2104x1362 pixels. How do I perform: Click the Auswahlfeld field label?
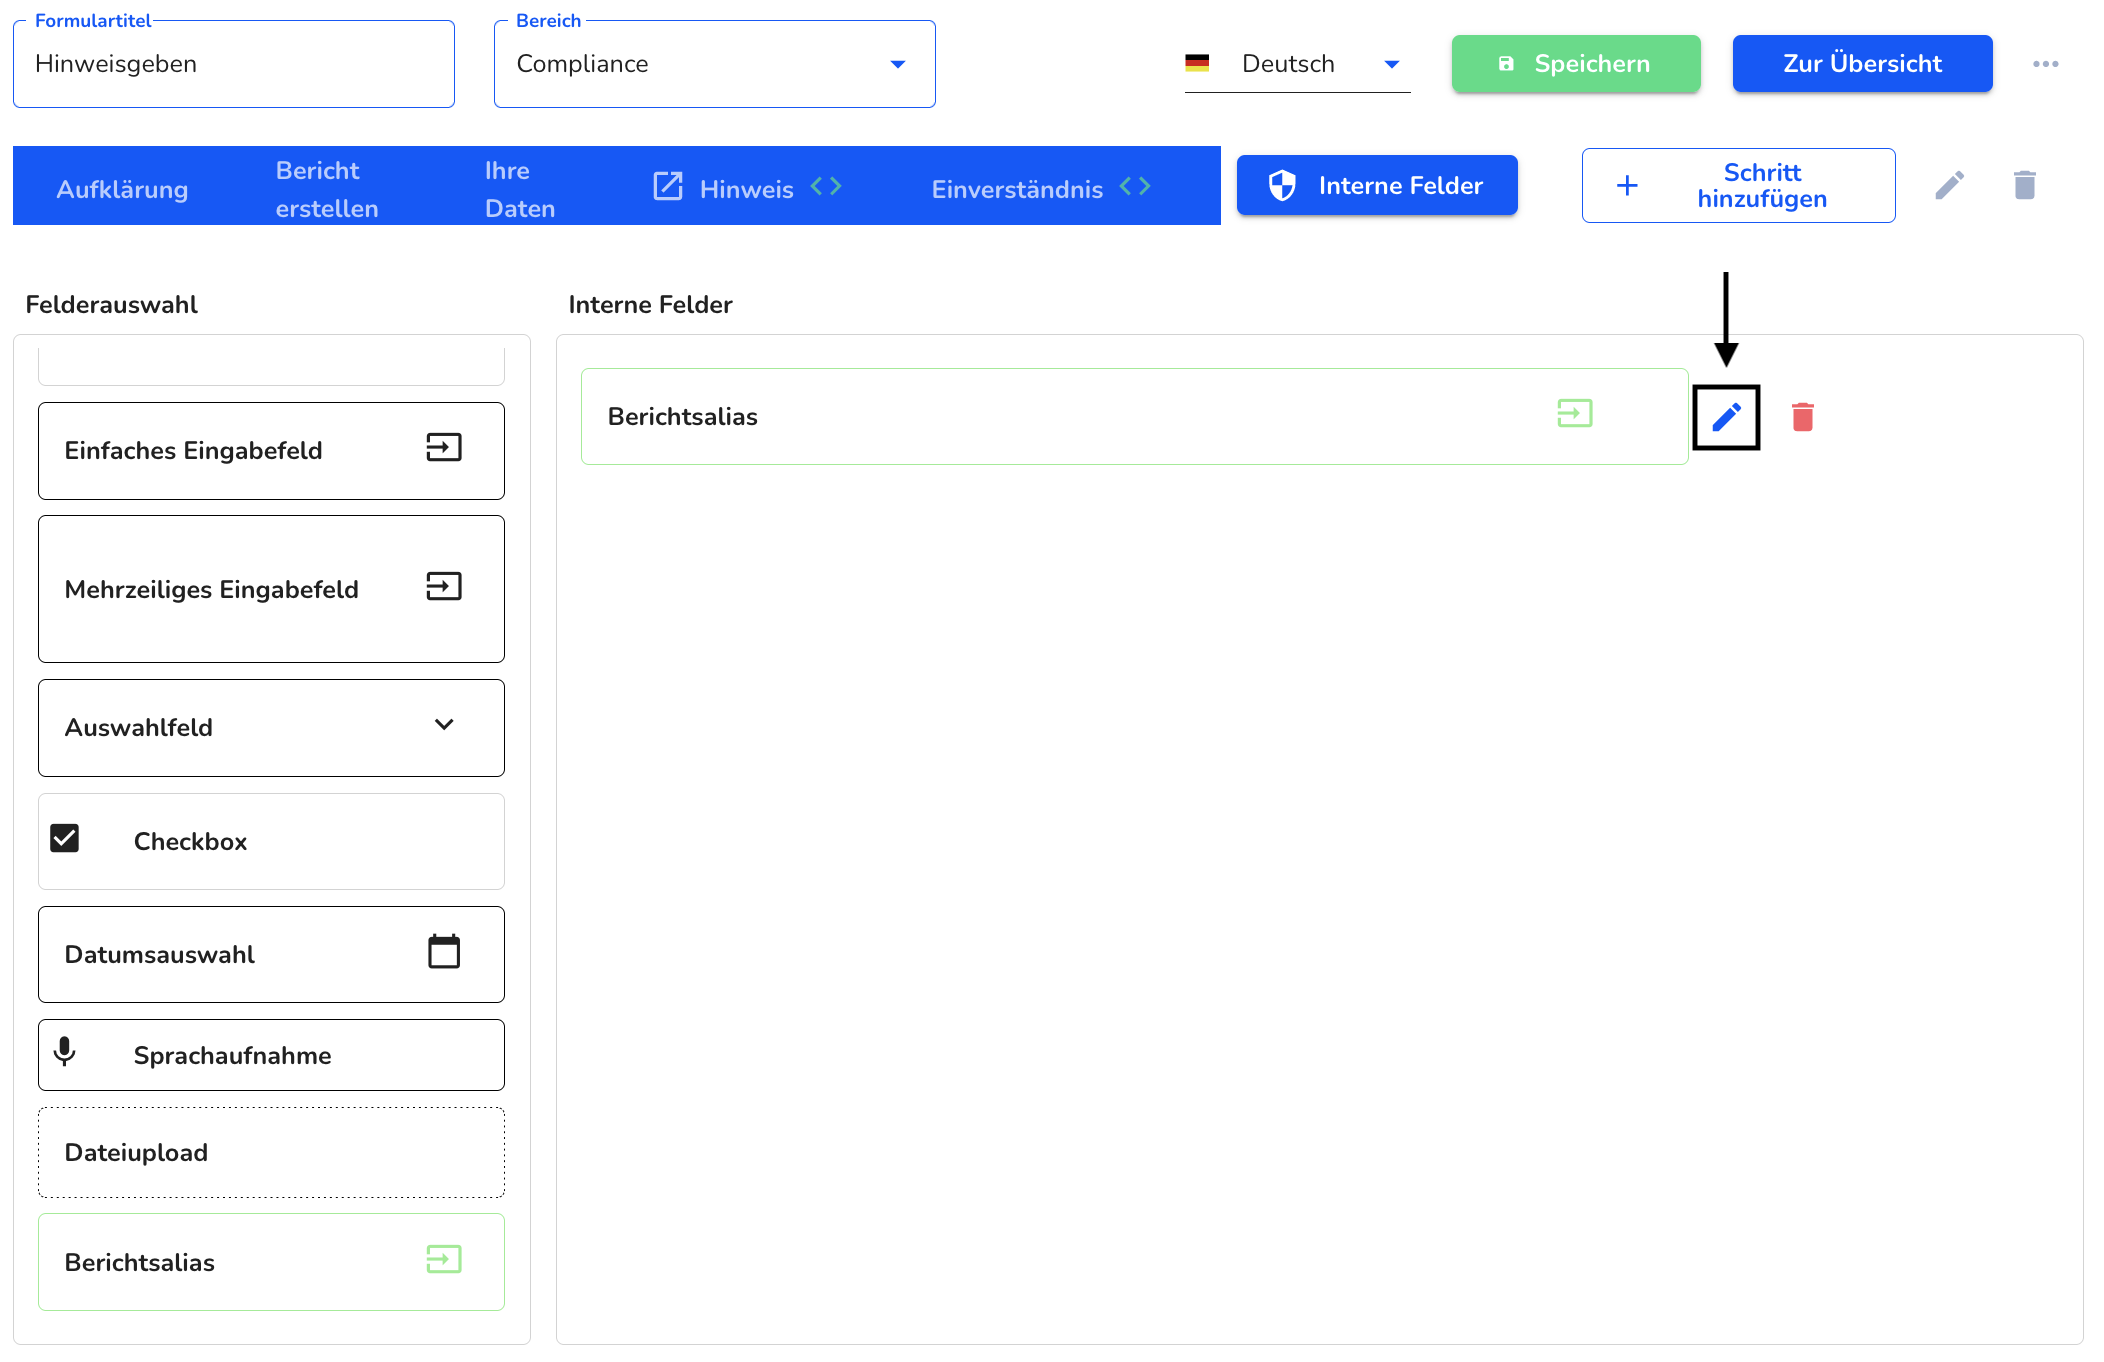point(139,727)
